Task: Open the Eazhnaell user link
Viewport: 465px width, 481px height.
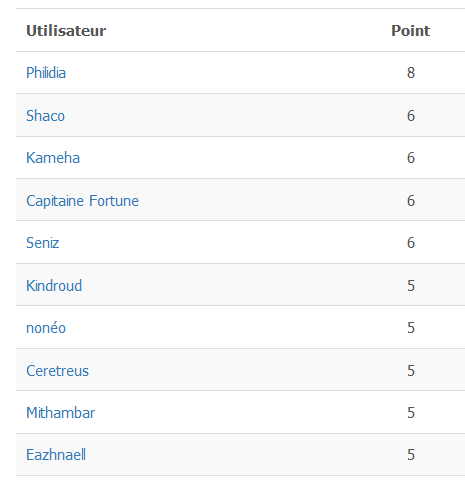Action: tap(56, 455)
